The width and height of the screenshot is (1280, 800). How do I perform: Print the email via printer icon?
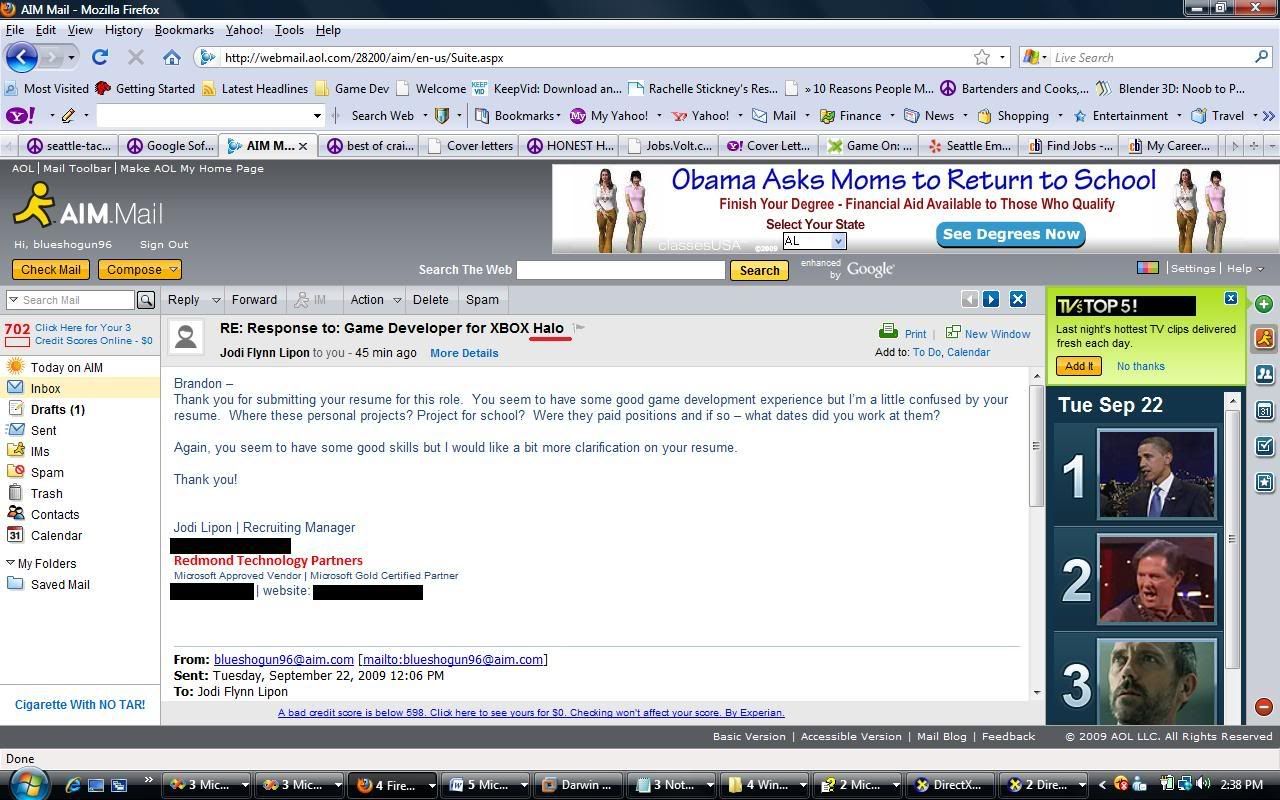(888, 332)
